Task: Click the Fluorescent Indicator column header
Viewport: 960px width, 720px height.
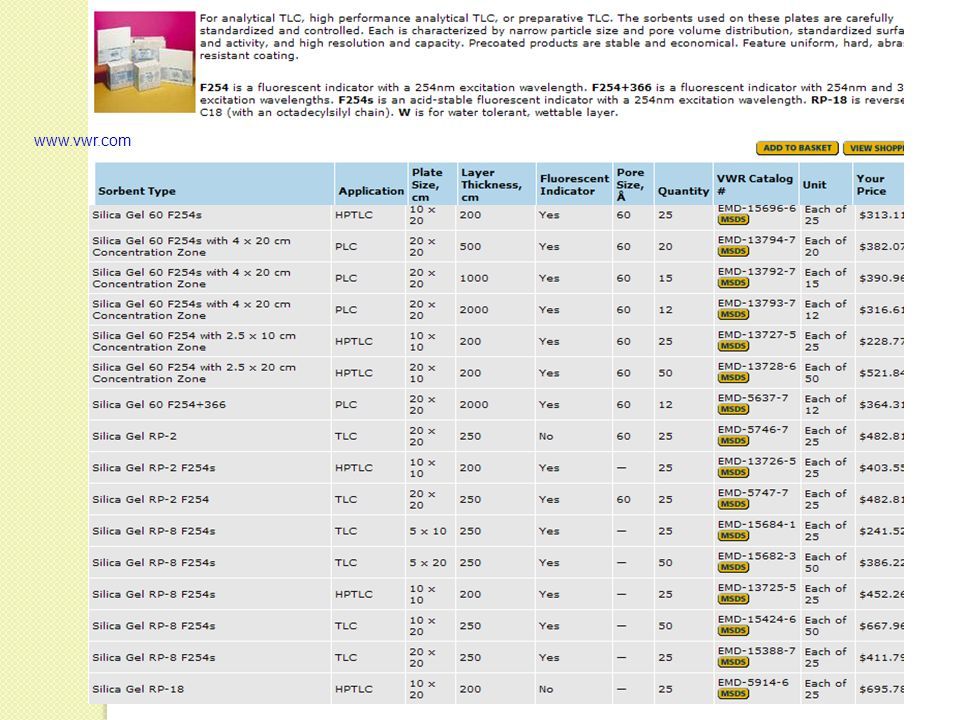Action: coord(574,185)
